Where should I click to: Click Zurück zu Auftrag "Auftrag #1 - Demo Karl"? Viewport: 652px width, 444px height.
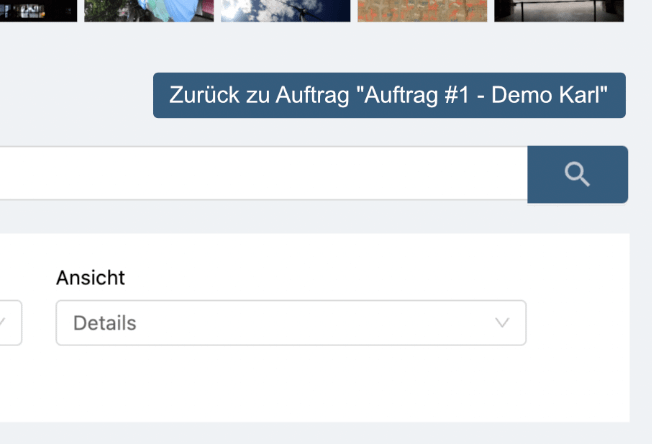click(389, 95)
